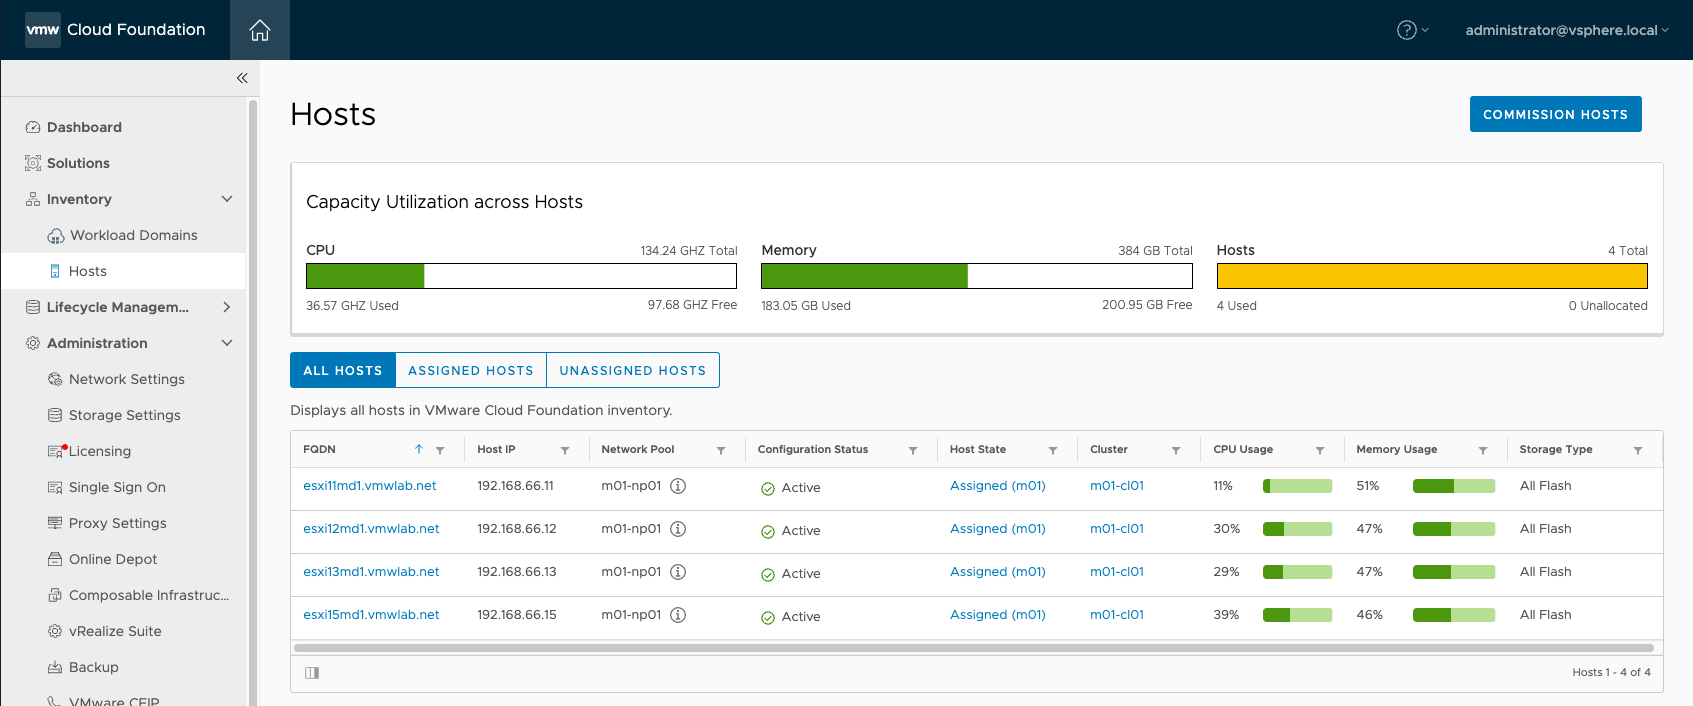Viewport: 1693px width, 706px height.
Task: Go to the home page icon
Action: pyautogui.click(x=260, y=30)
